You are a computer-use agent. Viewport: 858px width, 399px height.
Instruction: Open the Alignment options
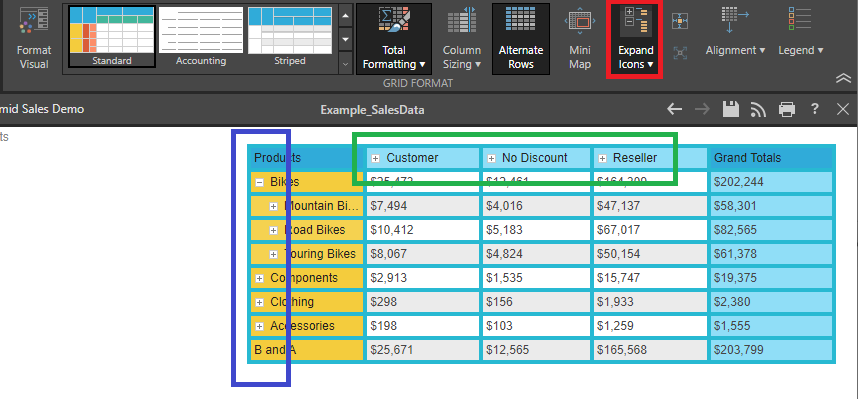735,33
